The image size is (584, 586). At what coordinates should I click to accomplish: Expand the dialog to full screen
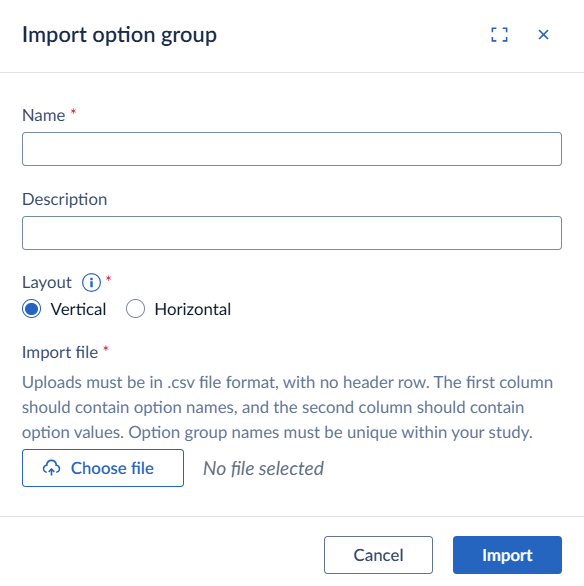499,35
